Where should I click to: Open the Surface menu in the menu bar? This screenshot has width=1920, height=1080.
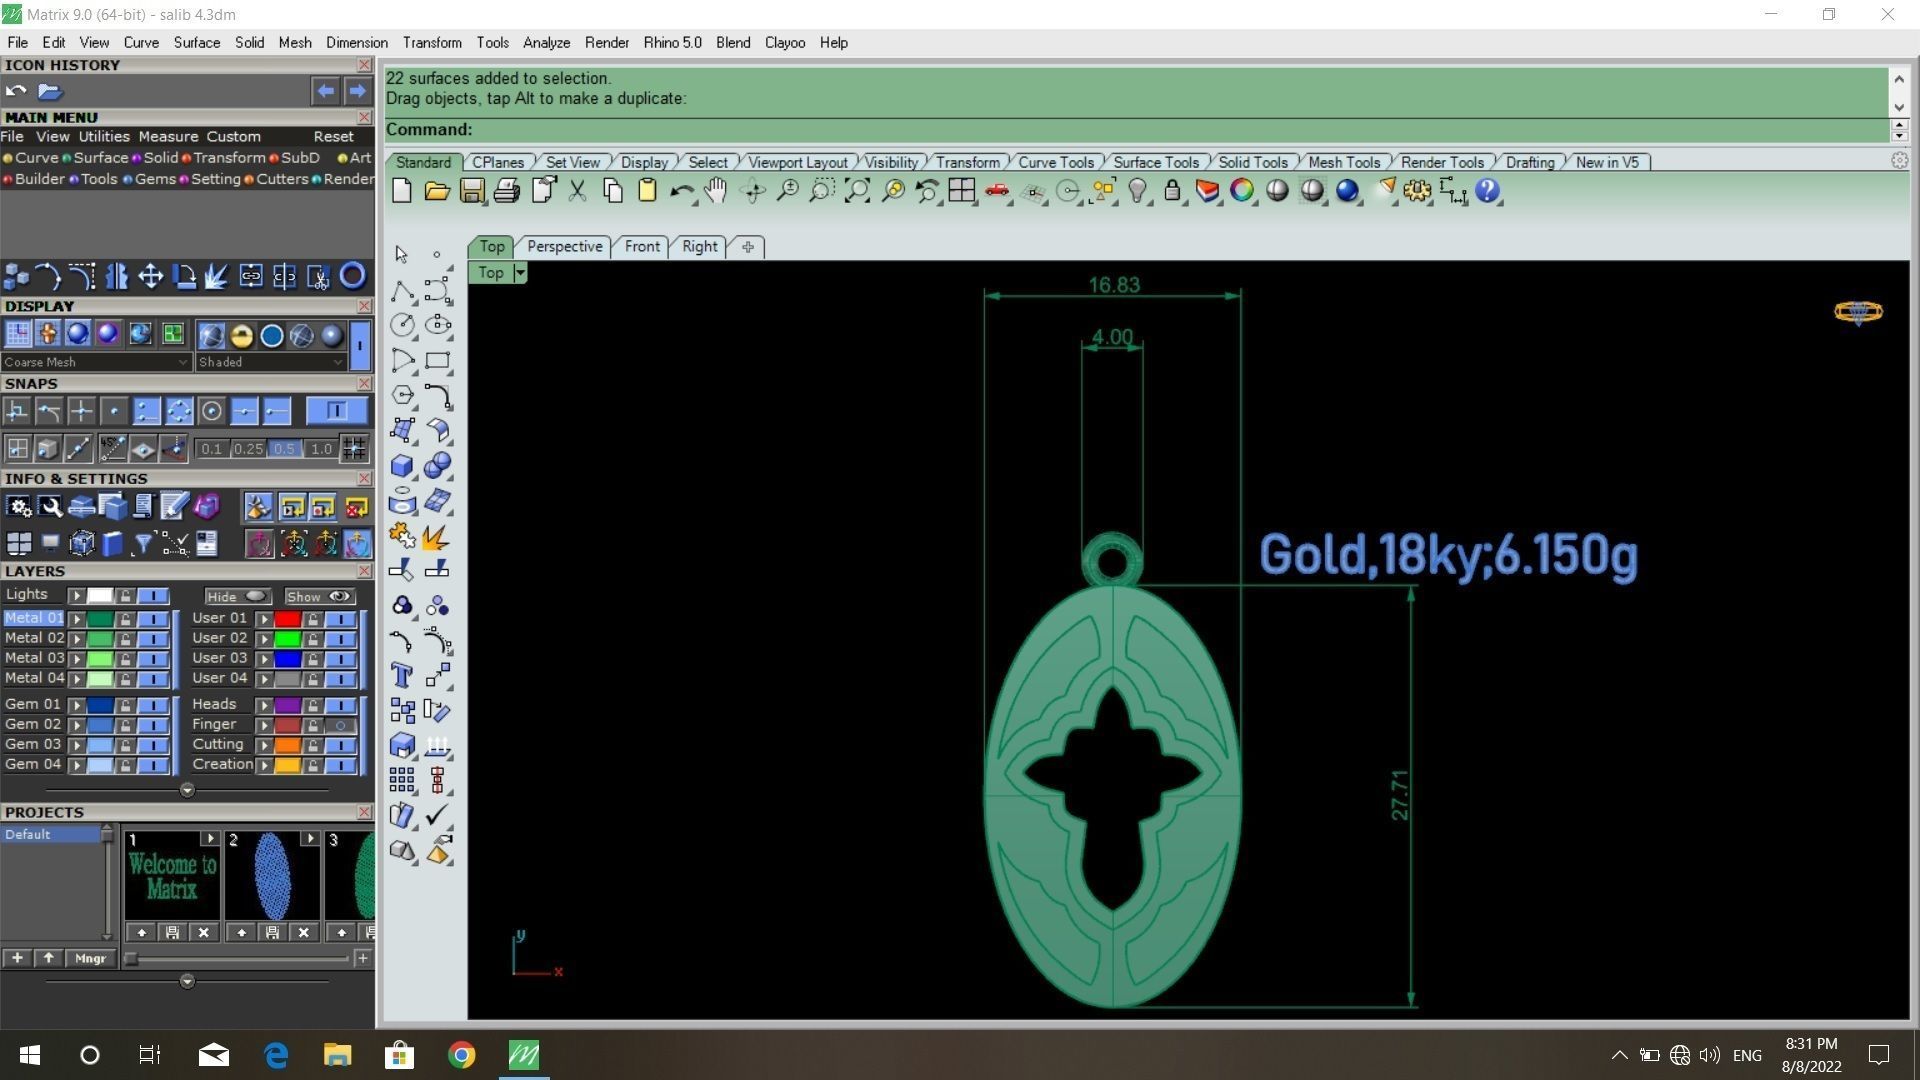pyautogui.click(x=196, y=42)
